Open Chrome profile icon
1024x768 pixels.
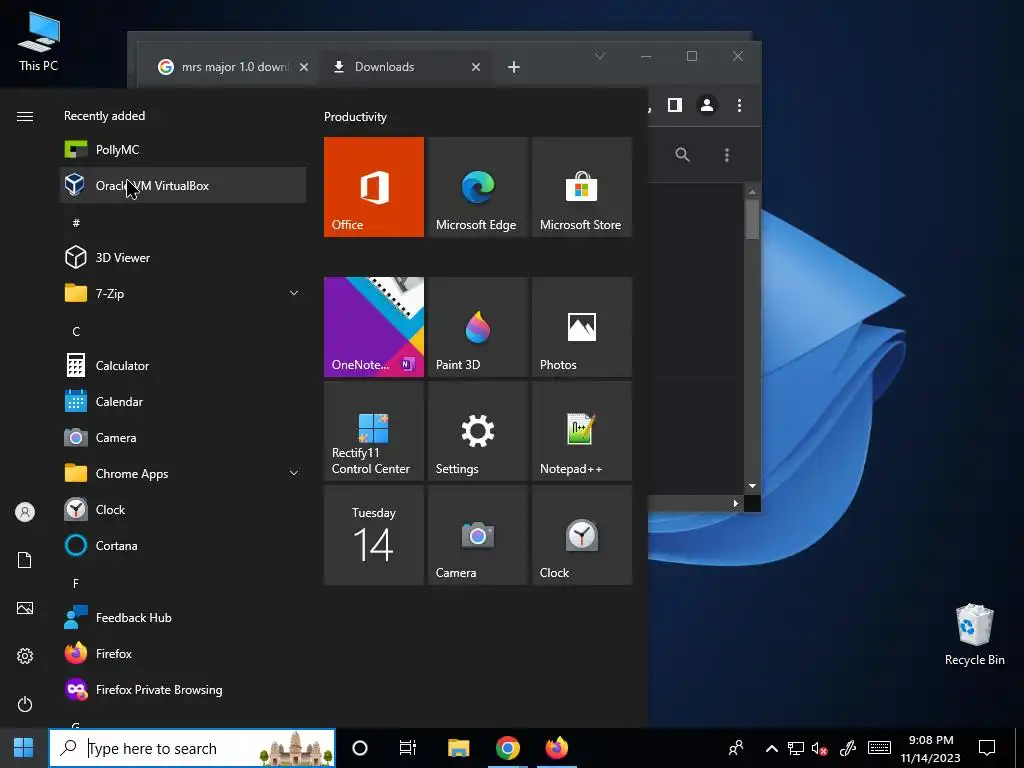(x=707, y=105)
